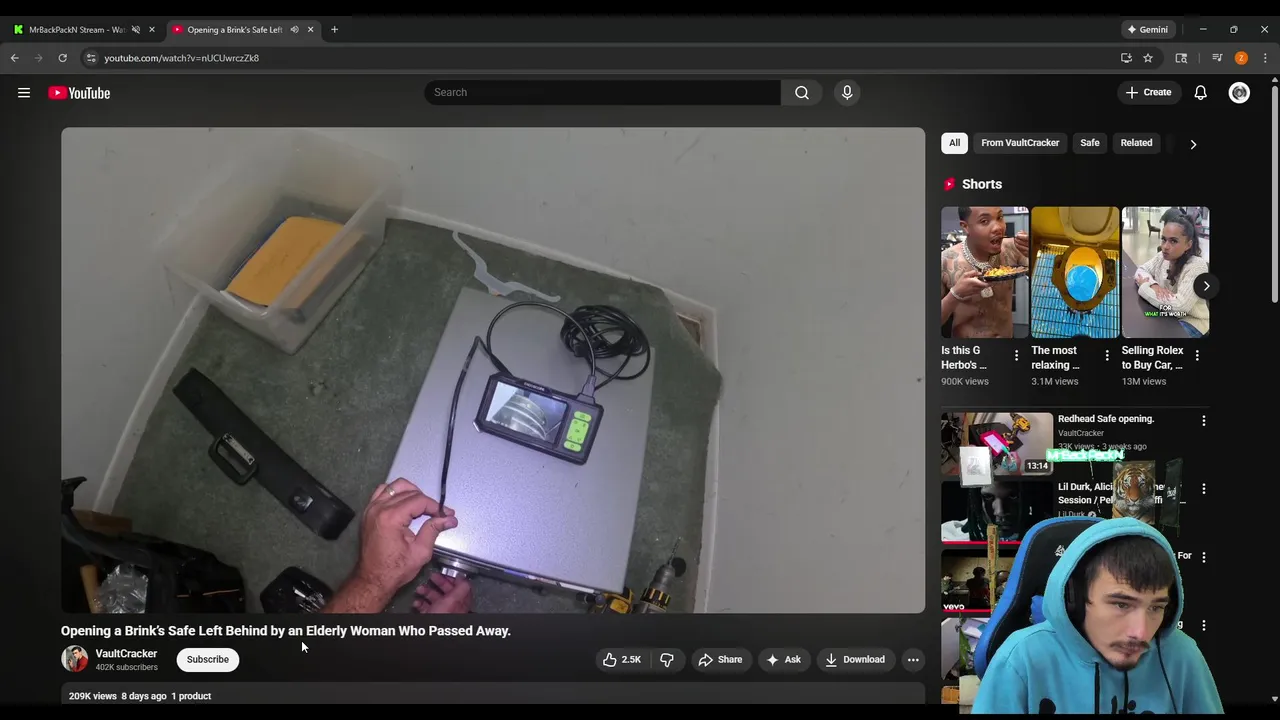Click the 2.5K like count
Image resolution: width=1280 pixels, height=720 pixels.
pos(631,660)
